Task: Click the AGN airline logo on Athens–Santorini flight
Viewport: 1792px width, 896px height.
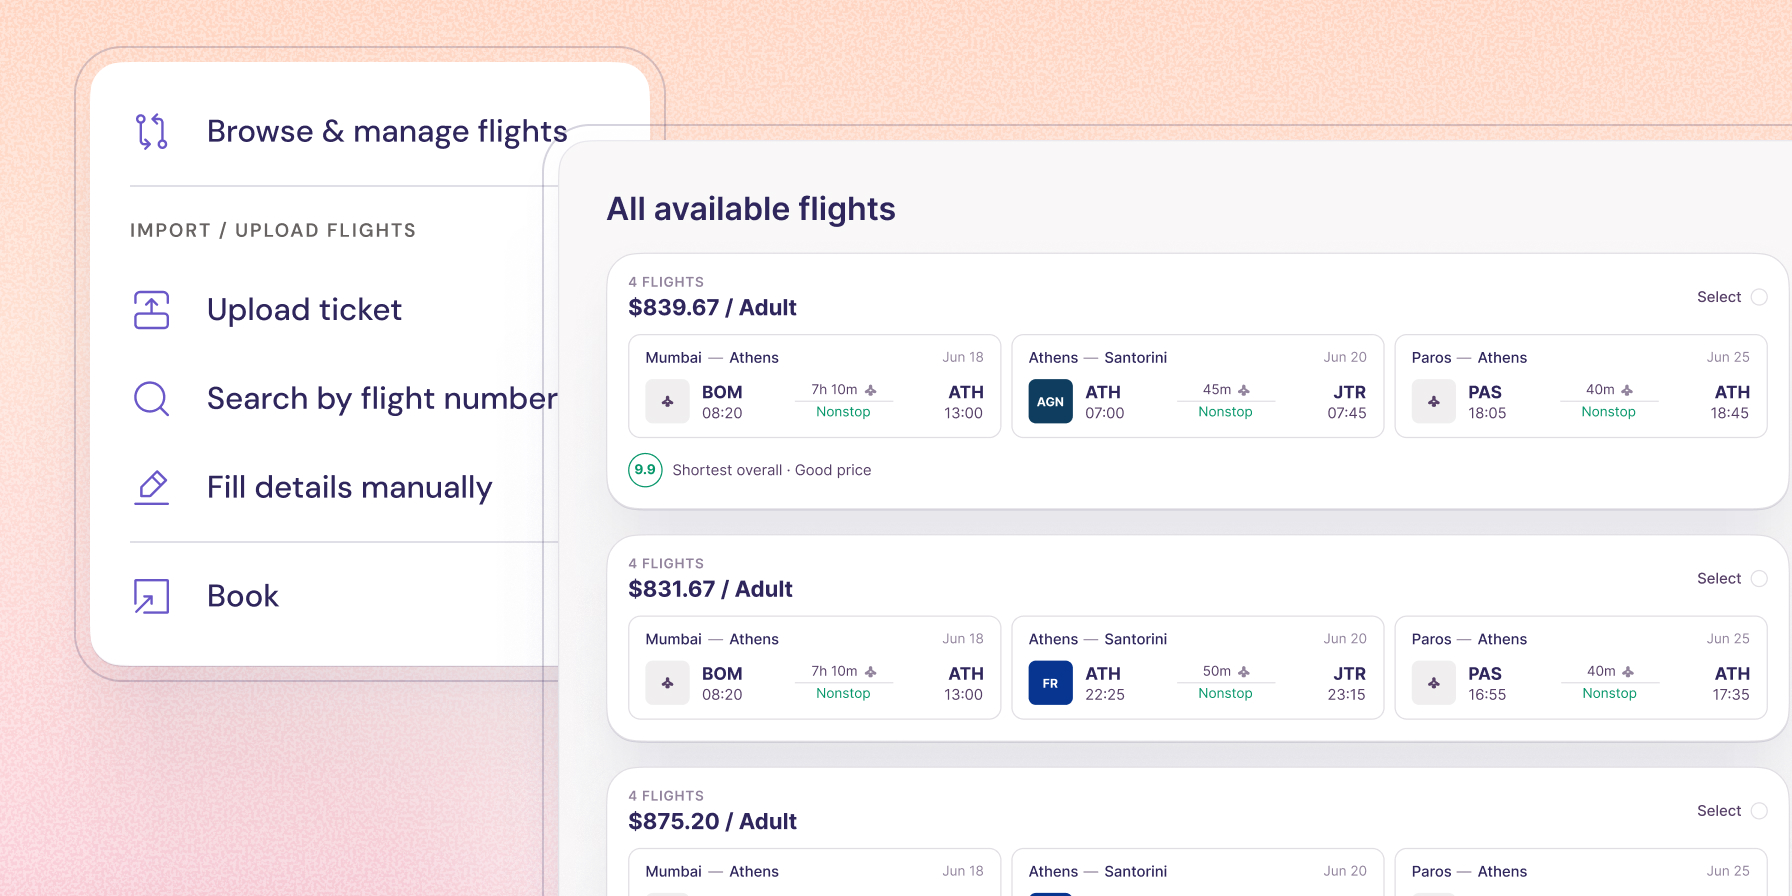Action: [1050, 402]
